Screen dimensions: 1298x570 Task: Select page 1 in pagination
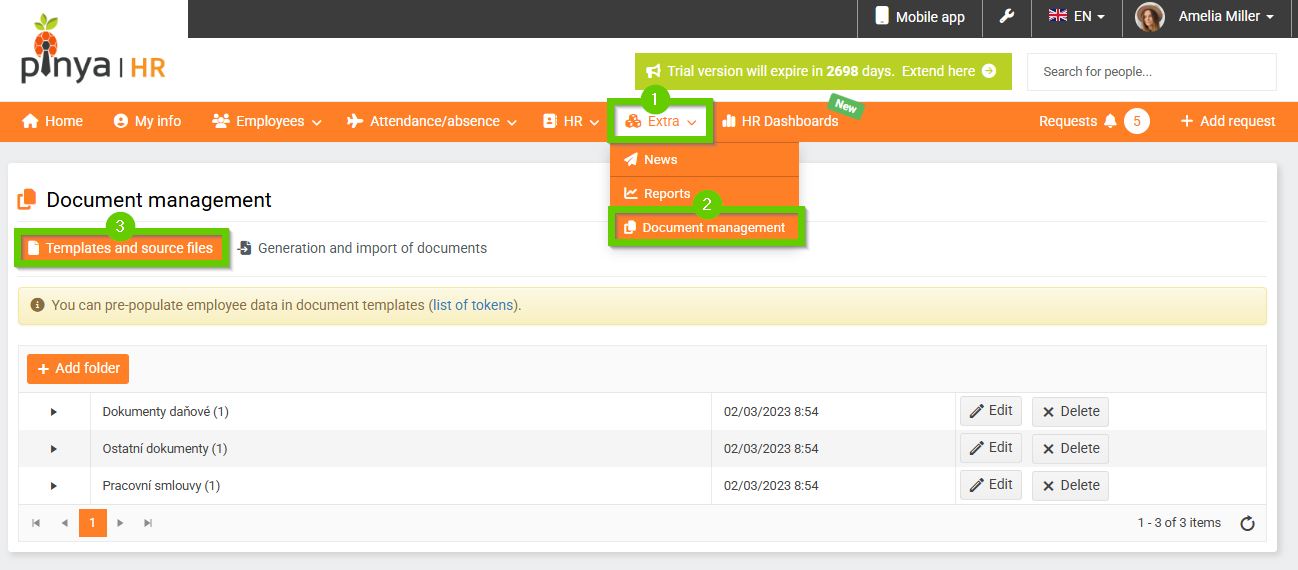(92, 523)
